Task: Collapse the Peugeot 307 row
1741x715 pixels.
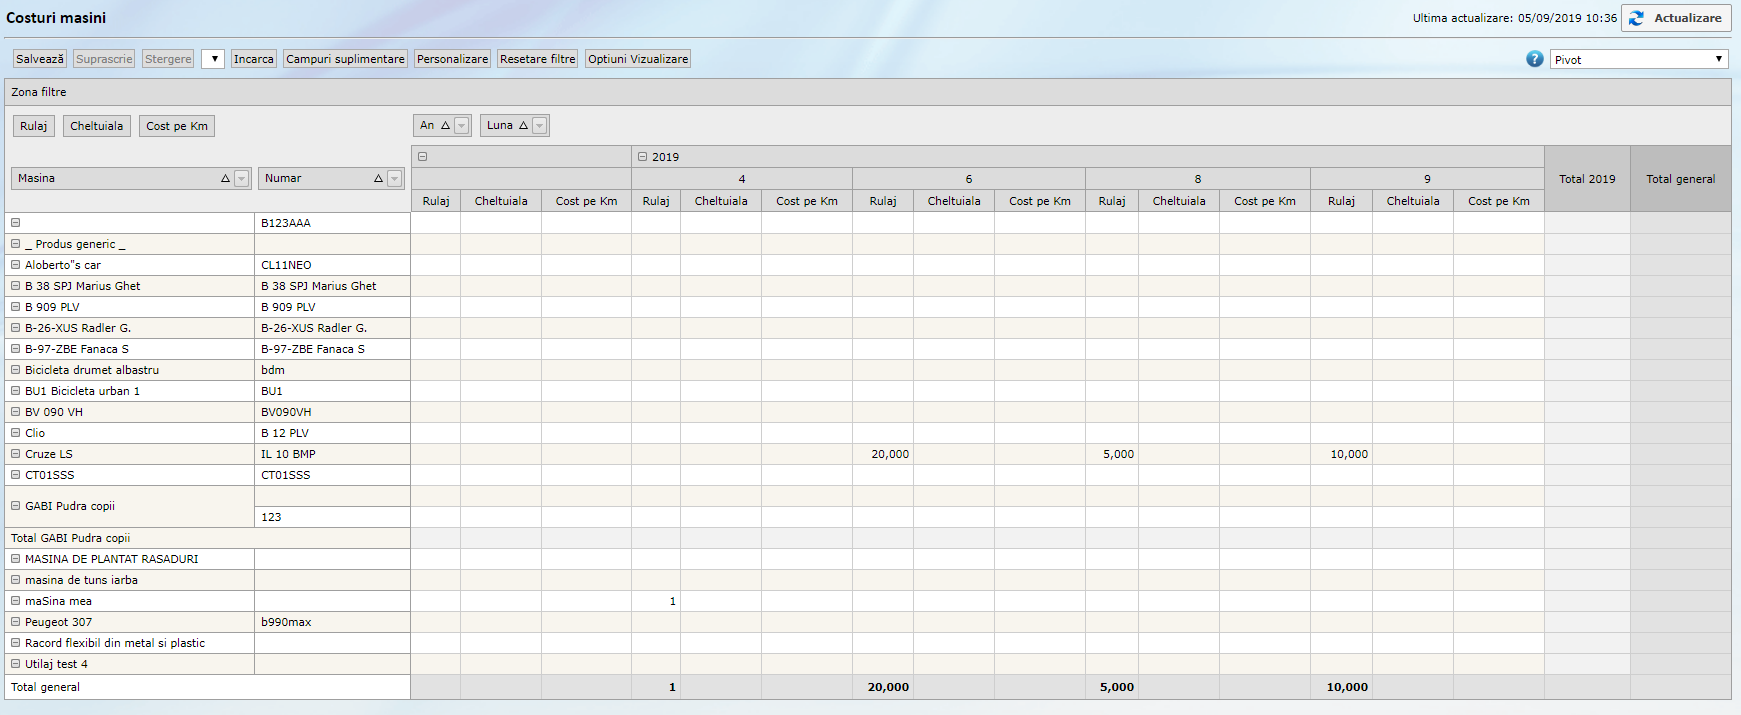Action: pyautogui.click(x=16, y=622)
